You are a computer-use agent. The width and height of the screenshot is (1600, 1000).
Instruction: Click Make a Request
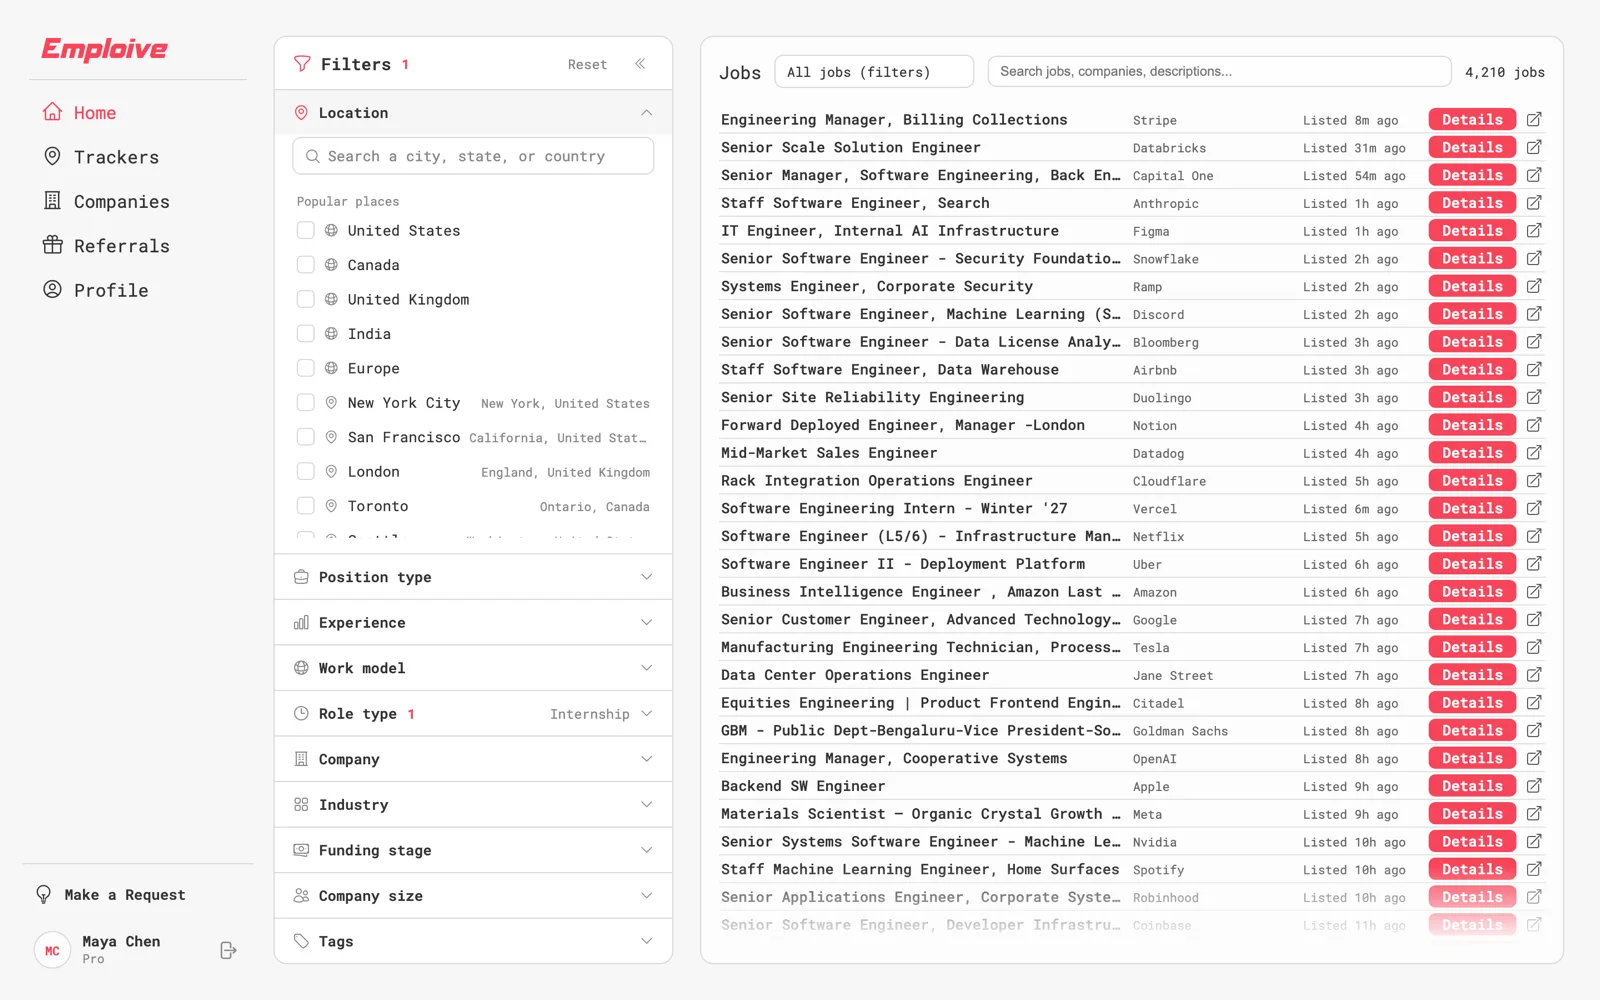click(111, 895)
